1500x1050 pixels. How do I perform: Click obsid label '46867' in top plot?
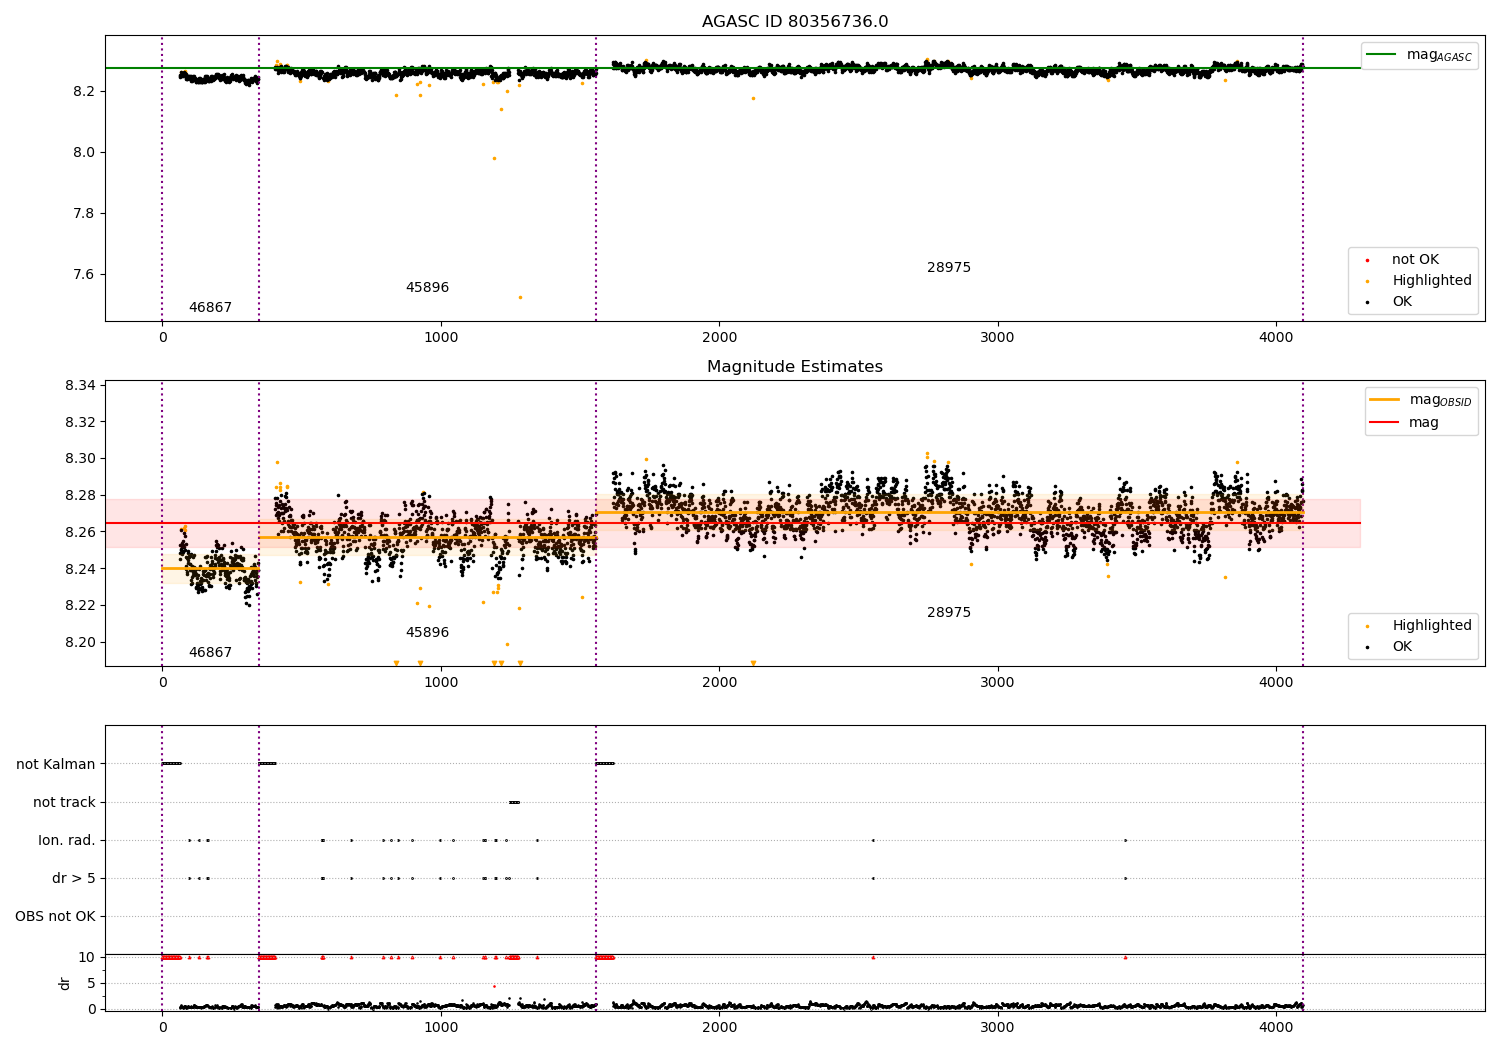coord(210,308)
